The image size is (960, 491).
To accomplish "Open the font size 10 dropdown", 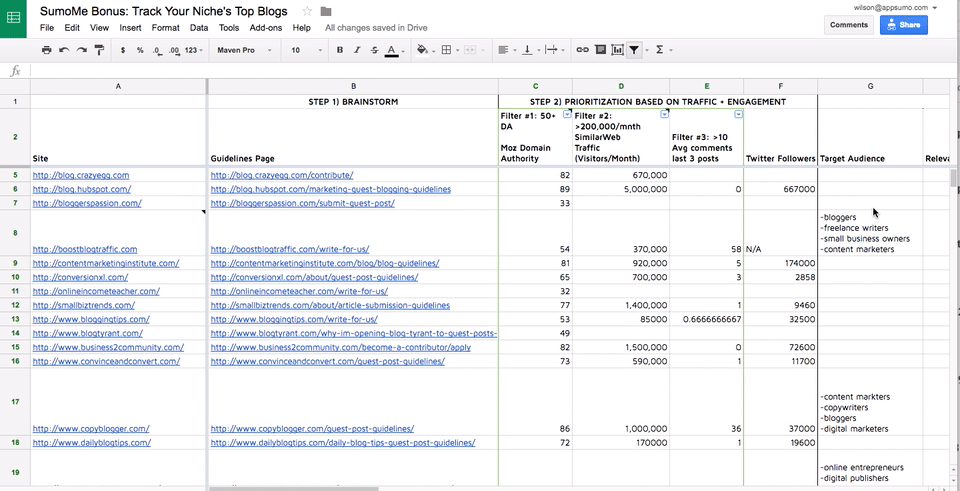I will pyautogui.click(x=306, y=50).
